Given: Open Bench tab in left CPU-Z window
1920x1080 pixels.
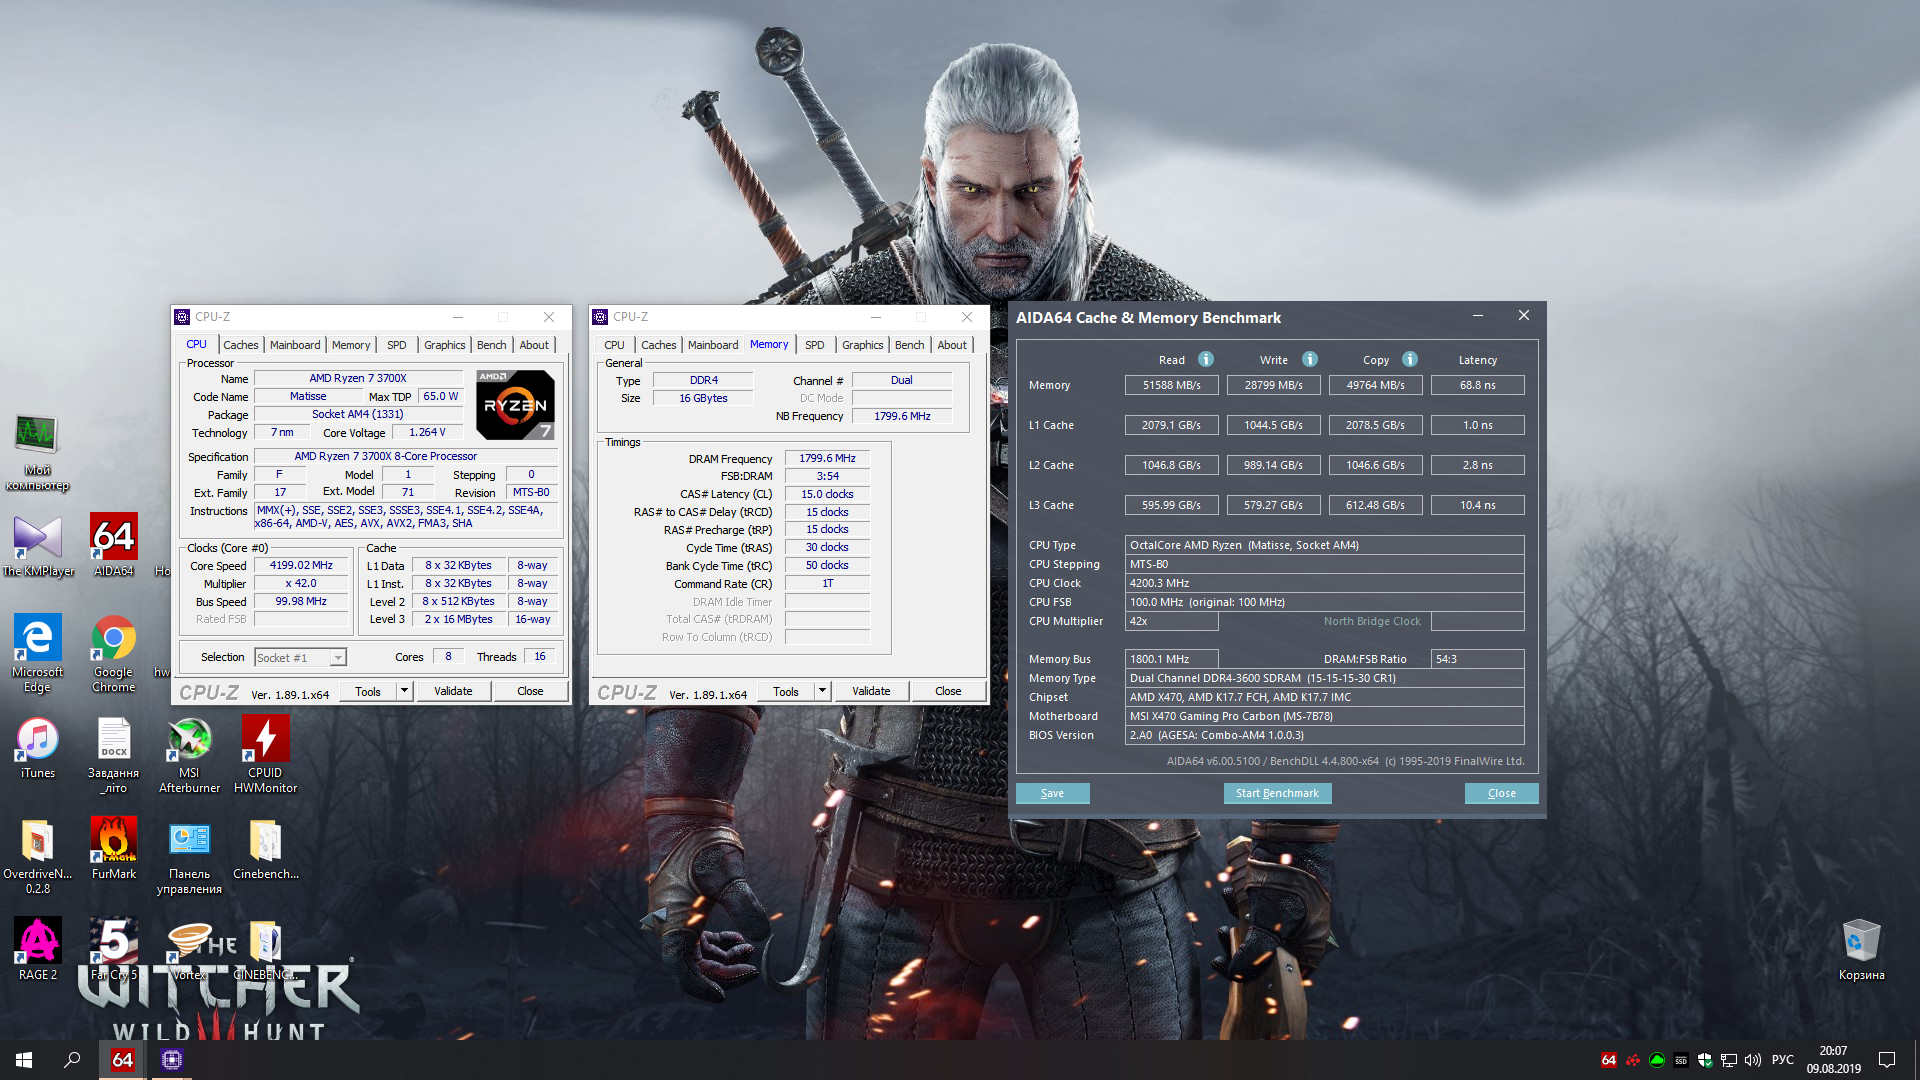Looking at the screenshot, I should pos(491,345).
